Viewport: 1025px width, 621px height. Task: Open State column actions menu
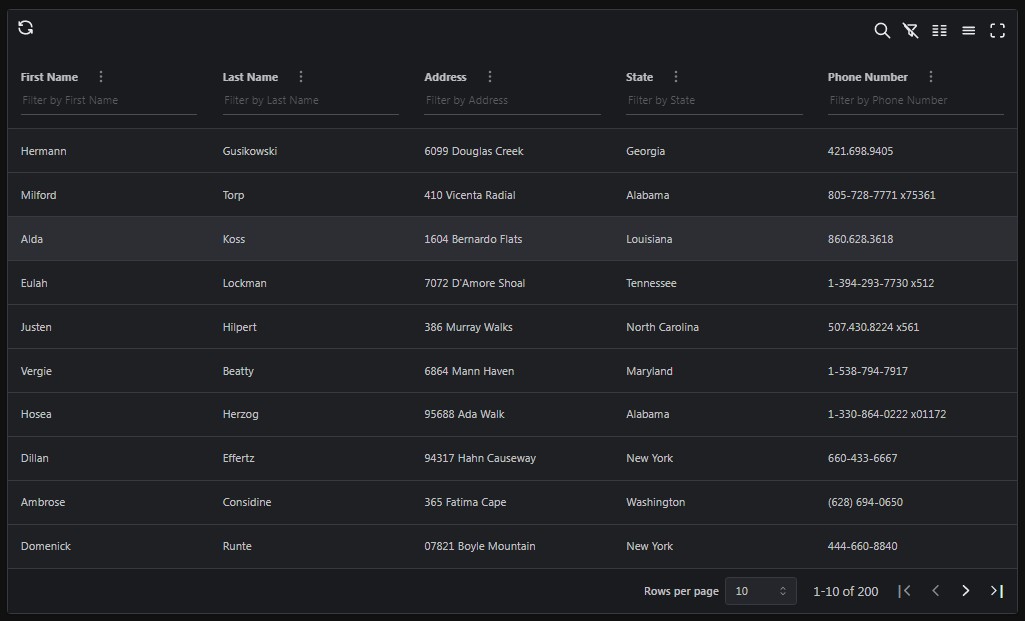pyautogui.click(x=676, y=77)
